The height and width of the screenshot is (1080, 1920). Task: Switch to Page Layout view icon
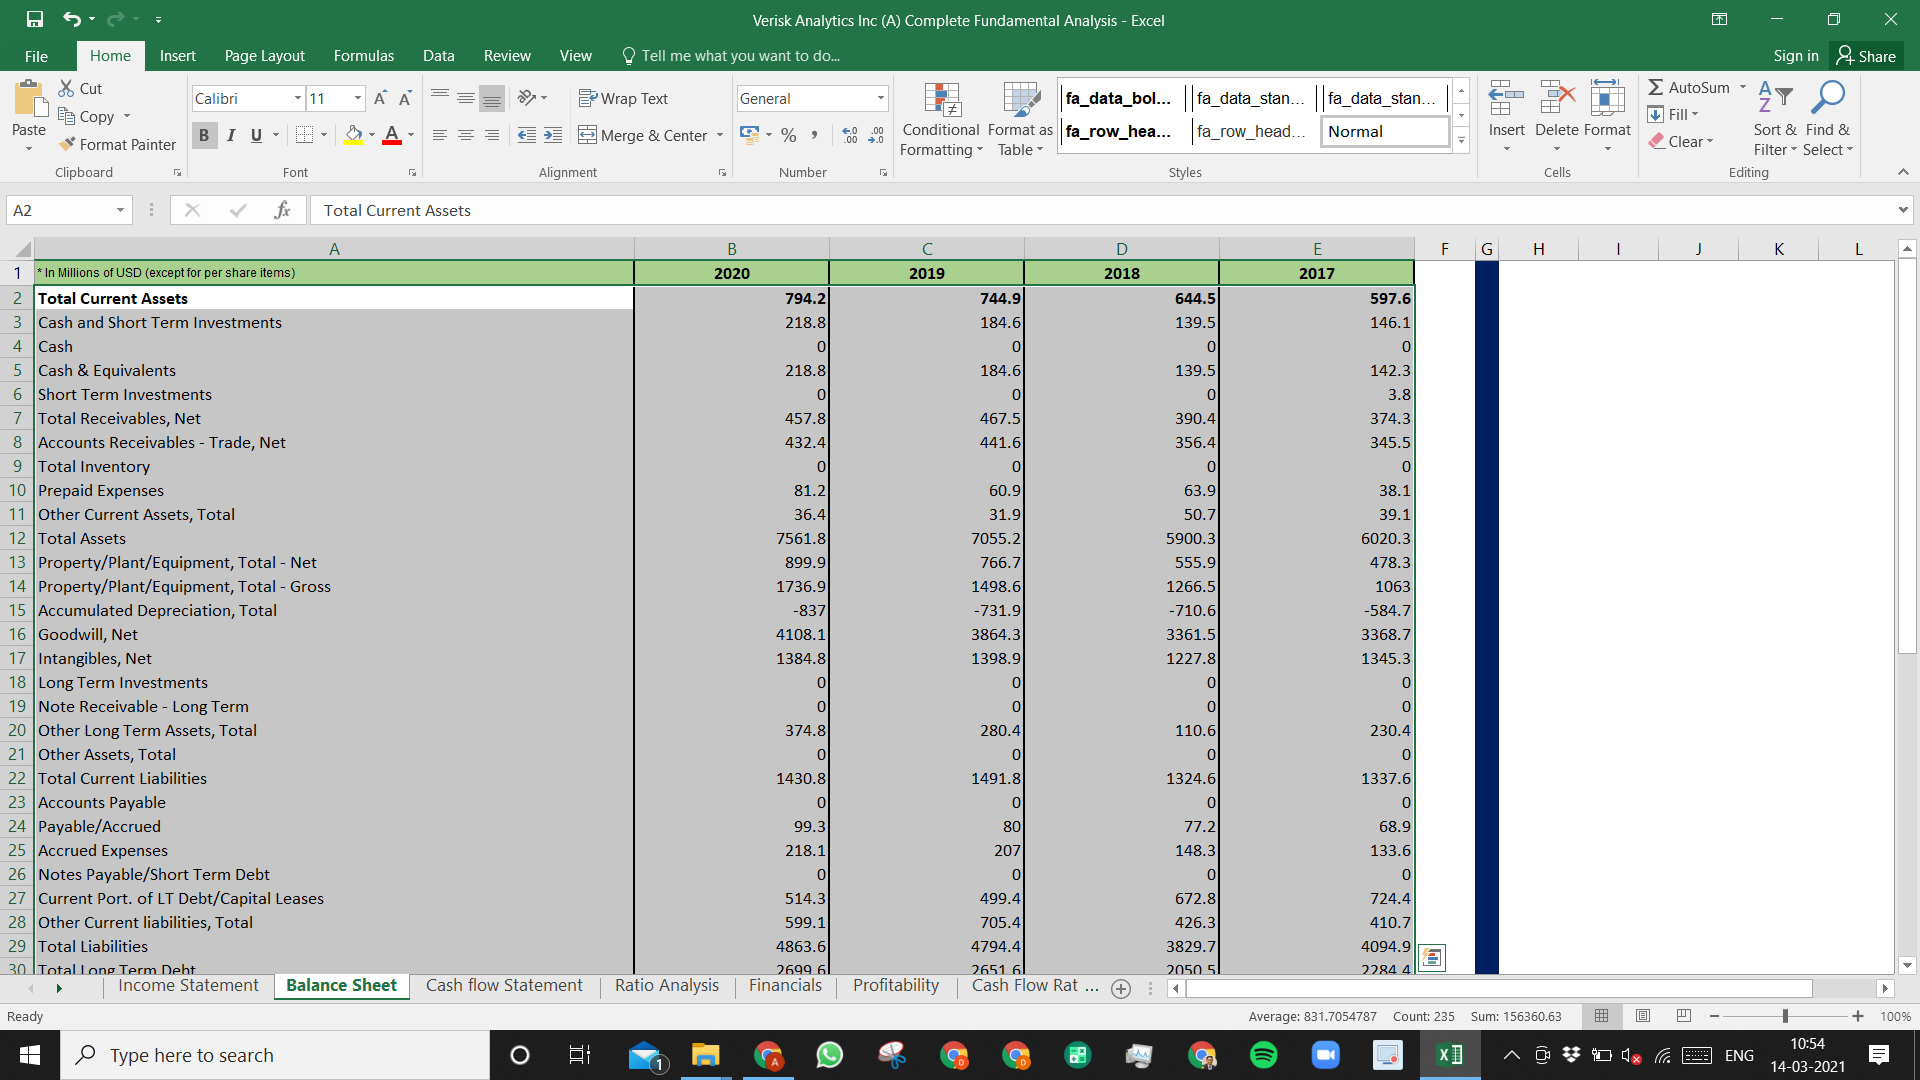(1643, 1016)
